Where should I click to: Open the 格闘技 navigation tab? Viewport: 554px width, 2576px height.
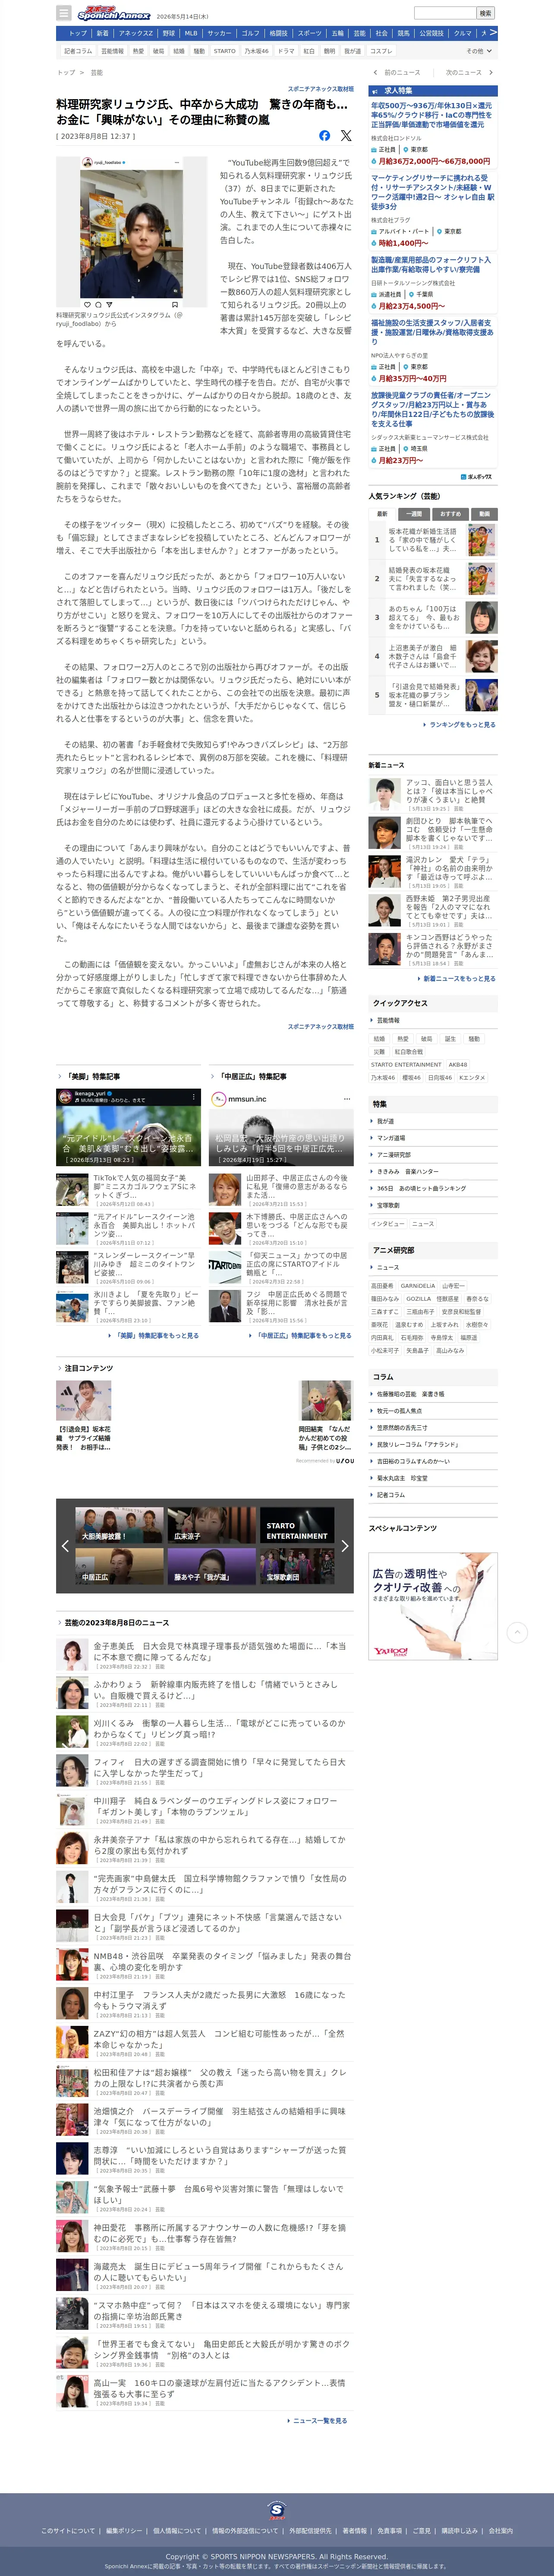point(279,33)
